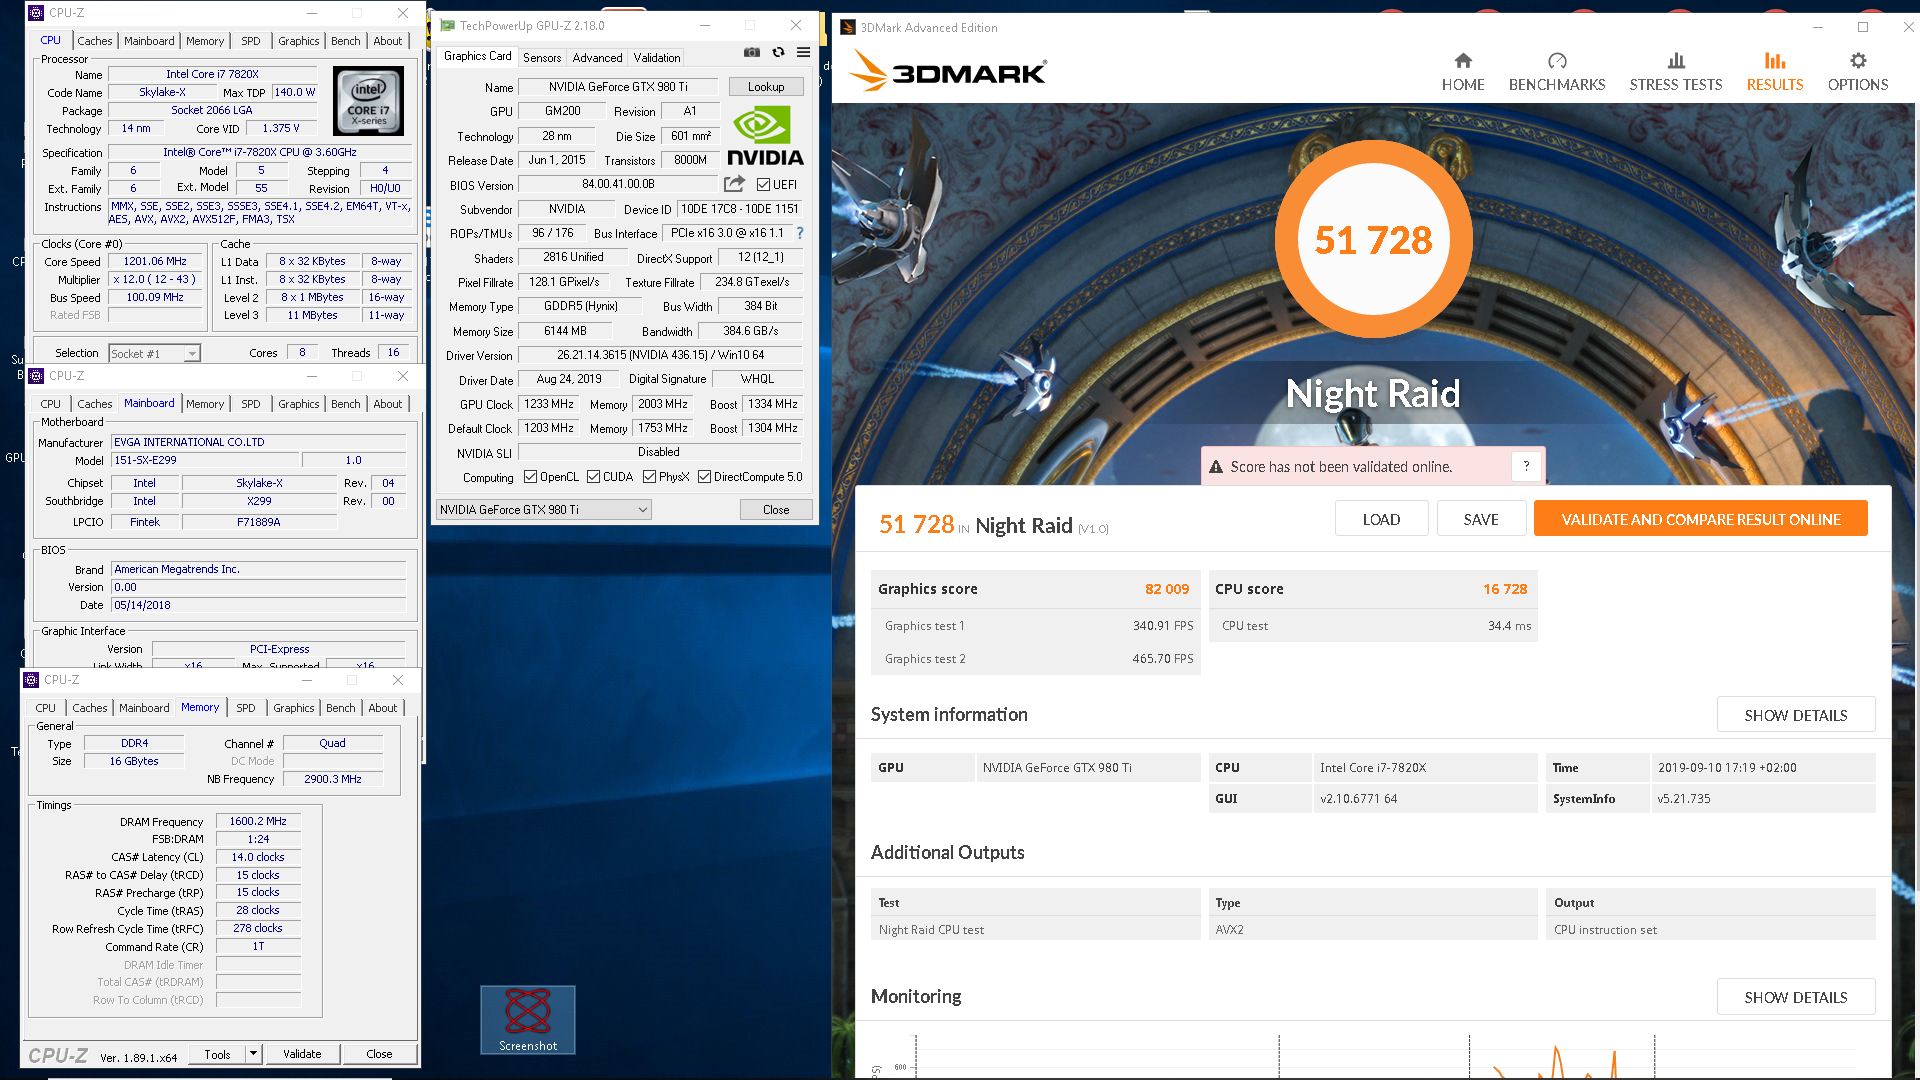
Task: Click the DRAM Frequency 1600.2 MHz value
Action: (x=258, y=821)
